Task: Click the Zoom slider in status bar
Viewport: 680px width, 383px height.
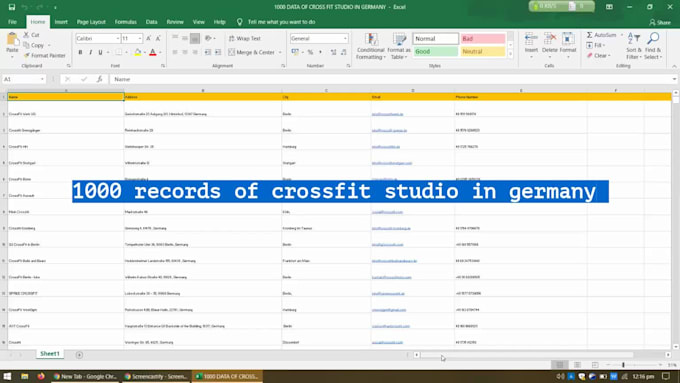Action: (x=633, y=365)
